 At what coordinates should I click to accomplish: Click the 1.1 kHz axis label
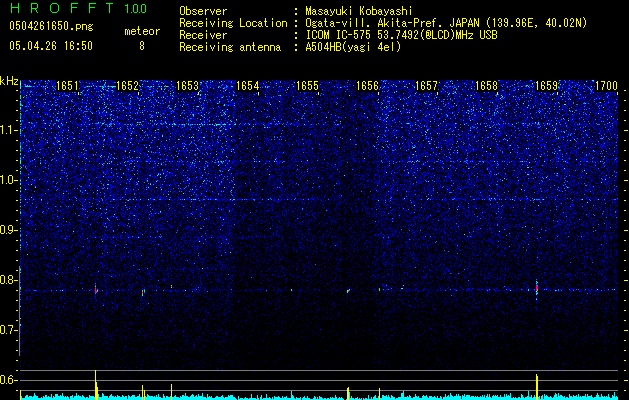tap(9, 130)
